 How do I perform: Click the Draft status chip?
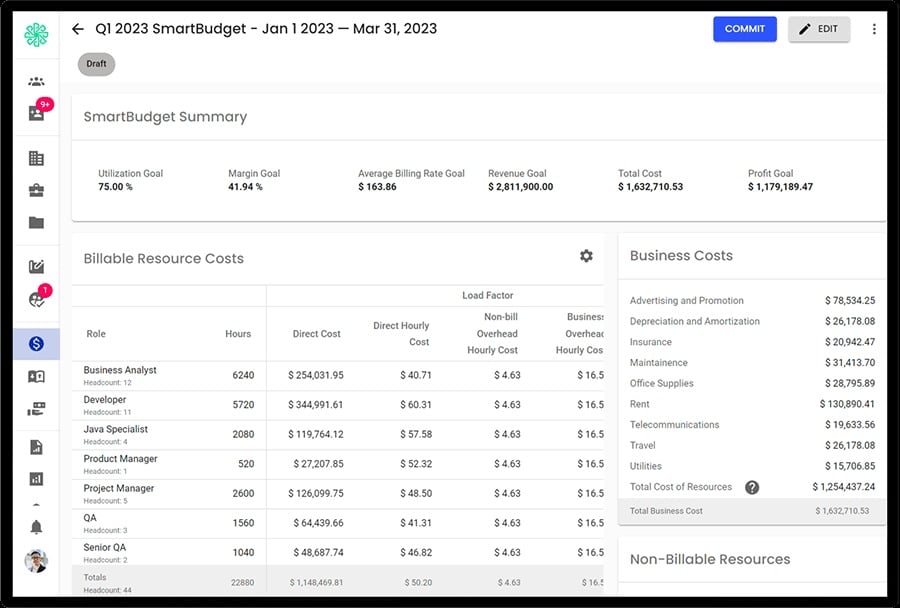(96, 64)
